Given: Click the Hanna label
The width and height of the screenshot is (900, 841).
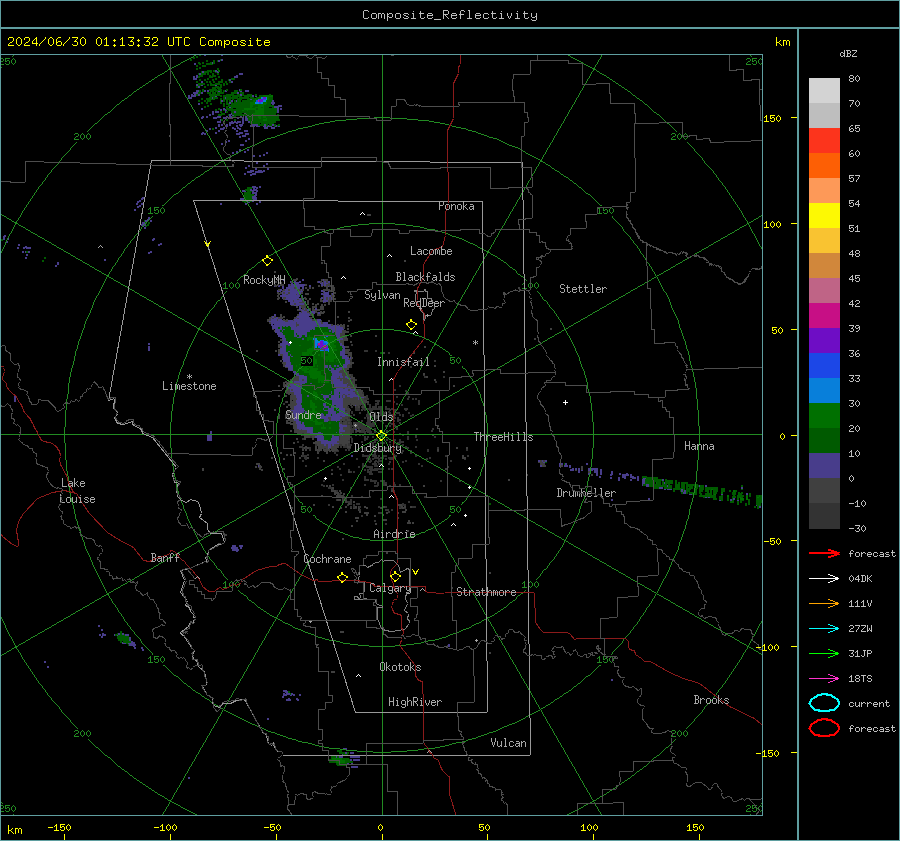Looking at the screenshot, I should click(x=699, y=446).
